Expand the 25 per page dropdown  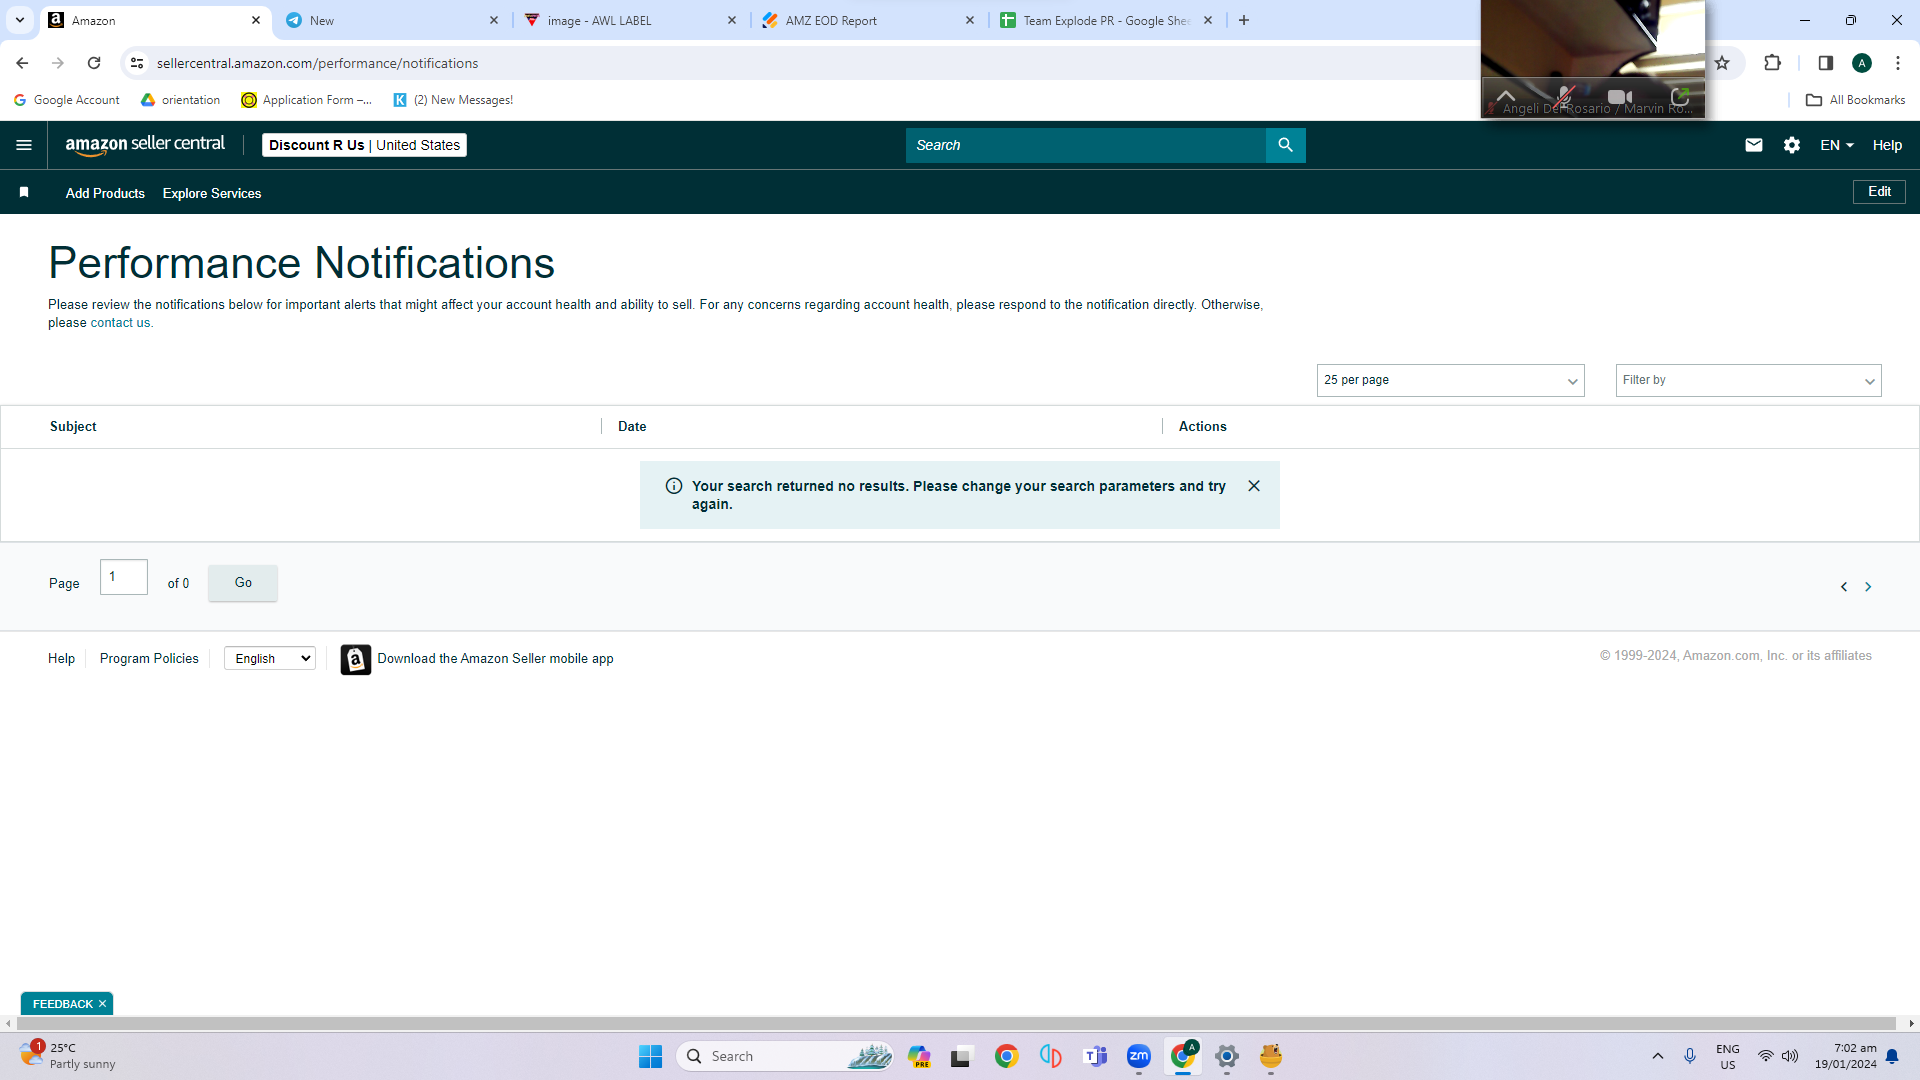(1450, 380)
